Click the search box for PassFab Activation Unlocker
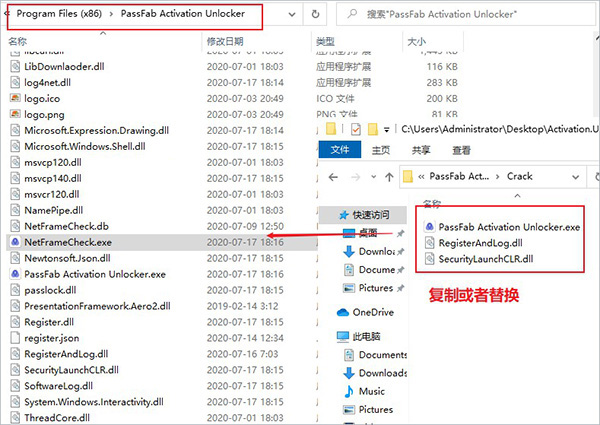The width and height of the screenshot is (600, 425). point(467,14)
